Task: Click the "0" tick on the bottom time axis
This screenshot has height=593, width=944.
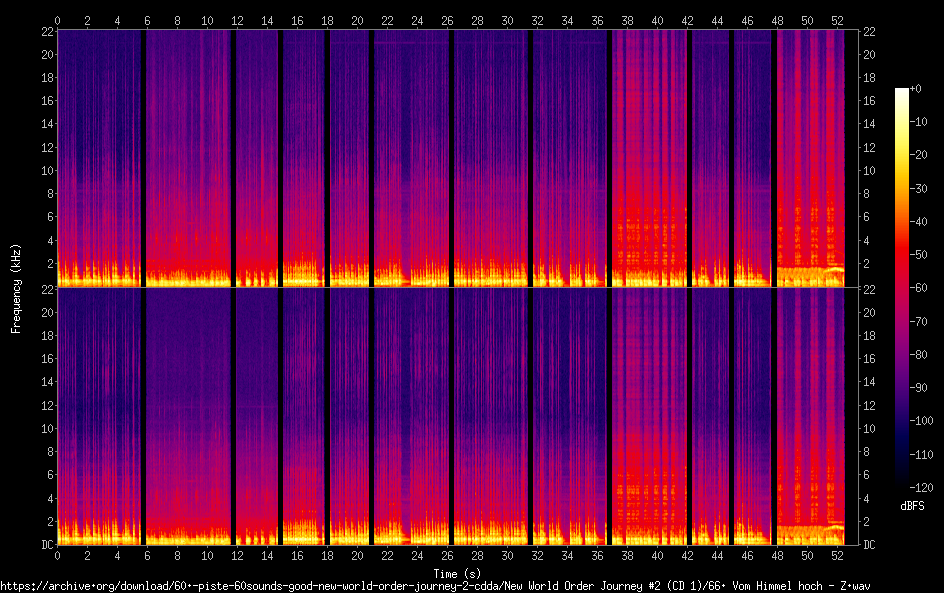Action: (x=57, y=556)
